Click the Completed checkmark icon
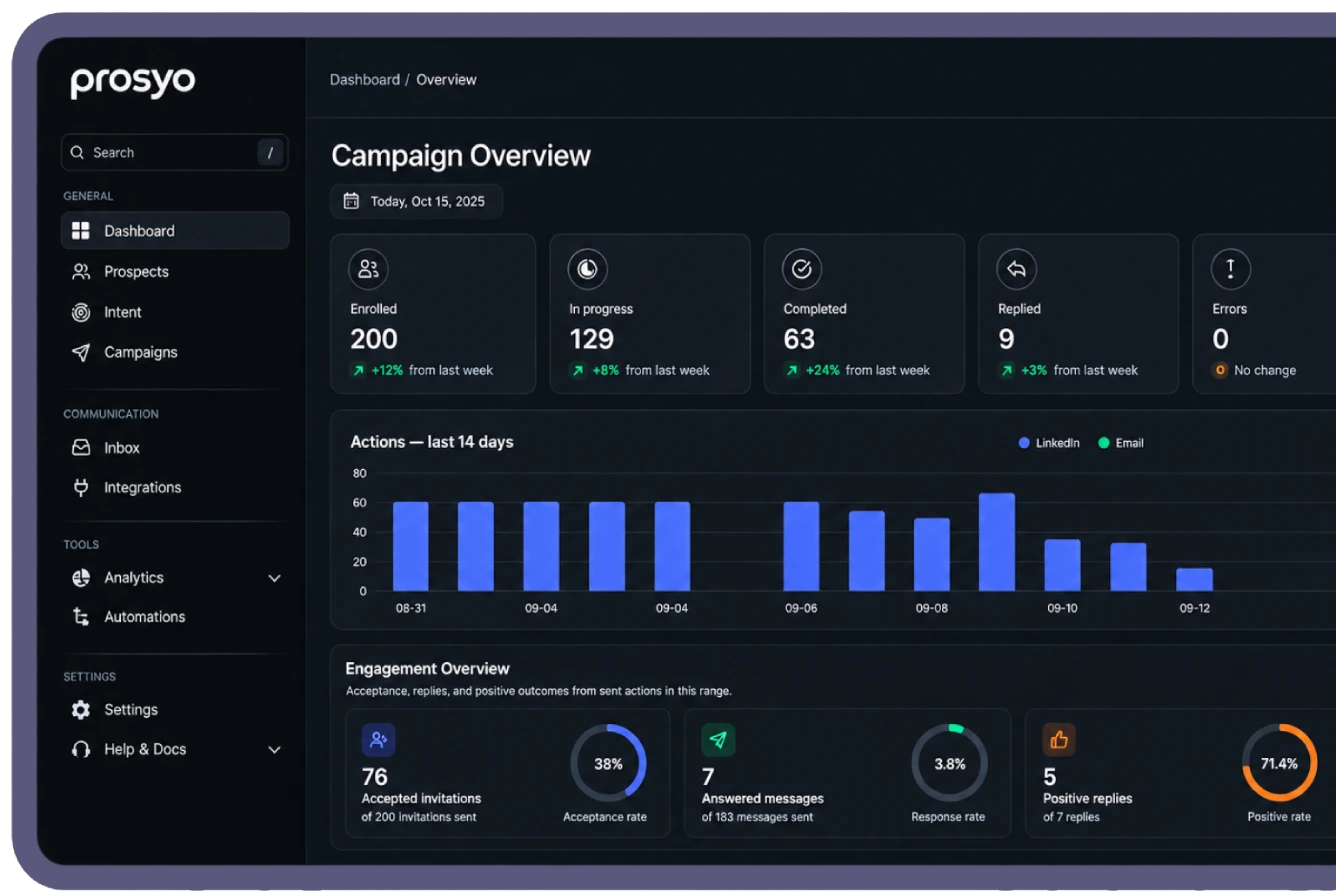 click(x=801, y=269)
